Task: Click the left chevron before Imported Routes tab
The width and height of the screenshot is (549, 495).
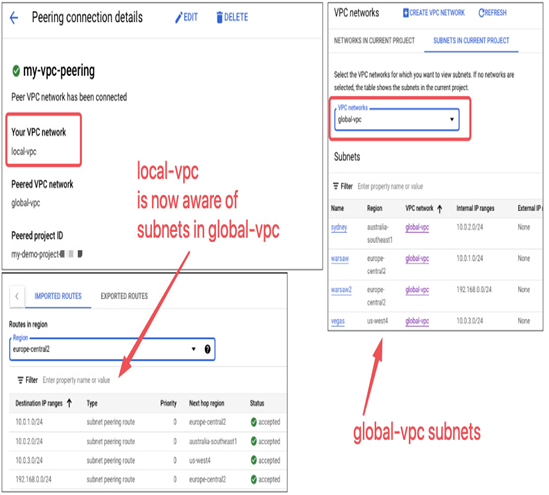Action: coord(17,297)
